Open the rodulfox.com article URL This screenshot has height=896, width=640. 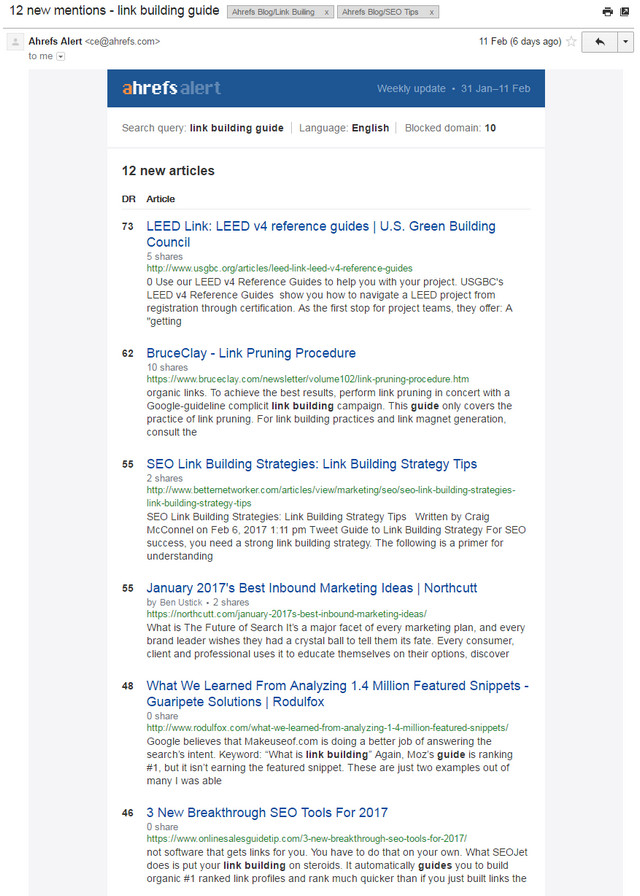327,727
